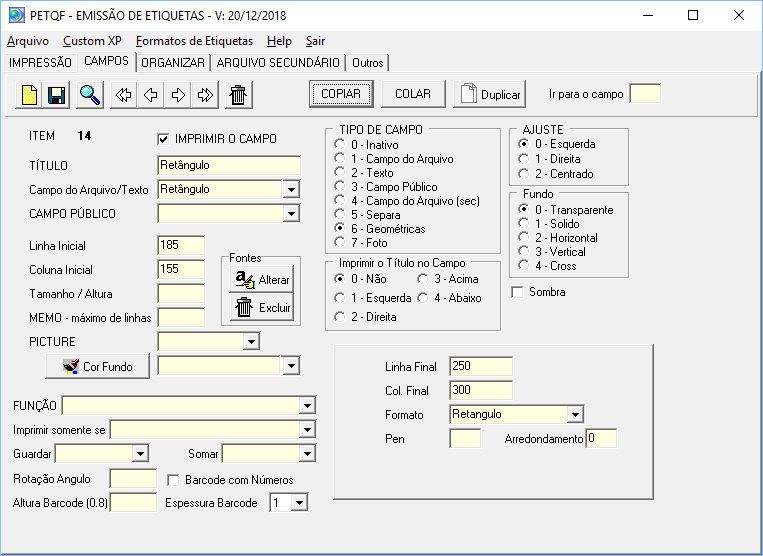
Task: Expand the Somar dropdown
Action: (307, 453)
